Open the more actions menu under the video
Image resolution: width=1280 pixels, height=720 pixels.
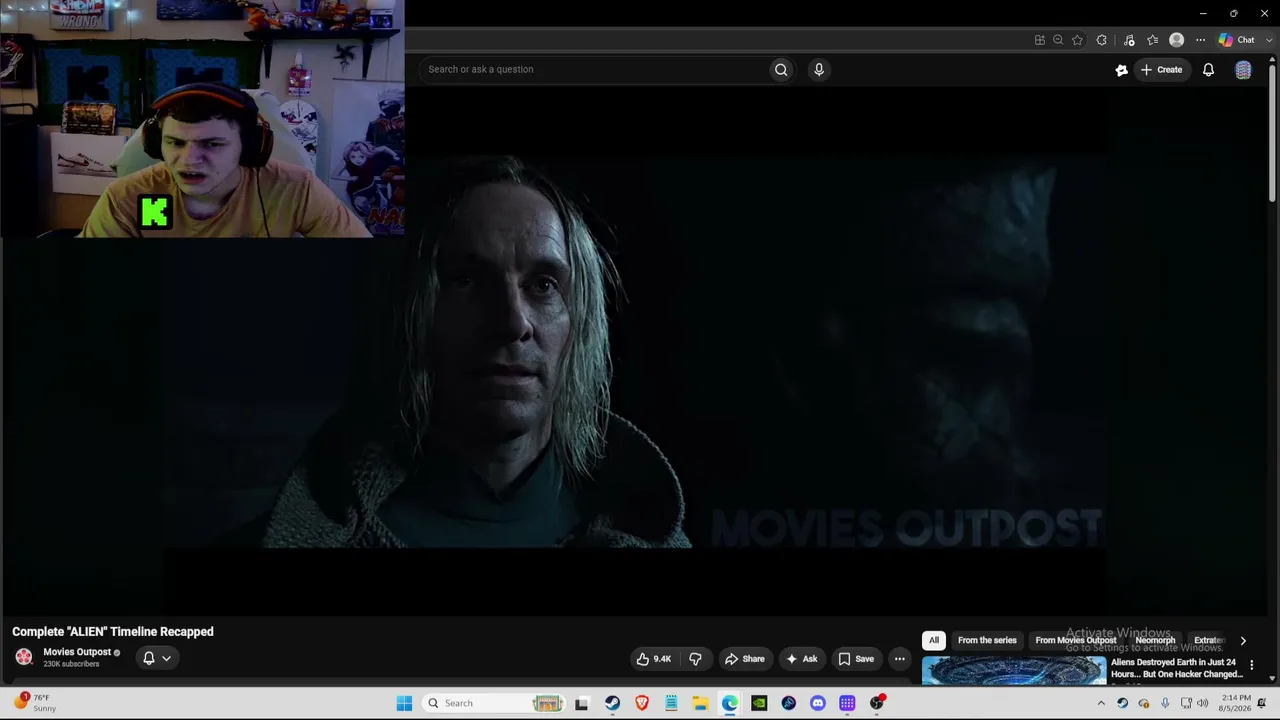[899, 659]
